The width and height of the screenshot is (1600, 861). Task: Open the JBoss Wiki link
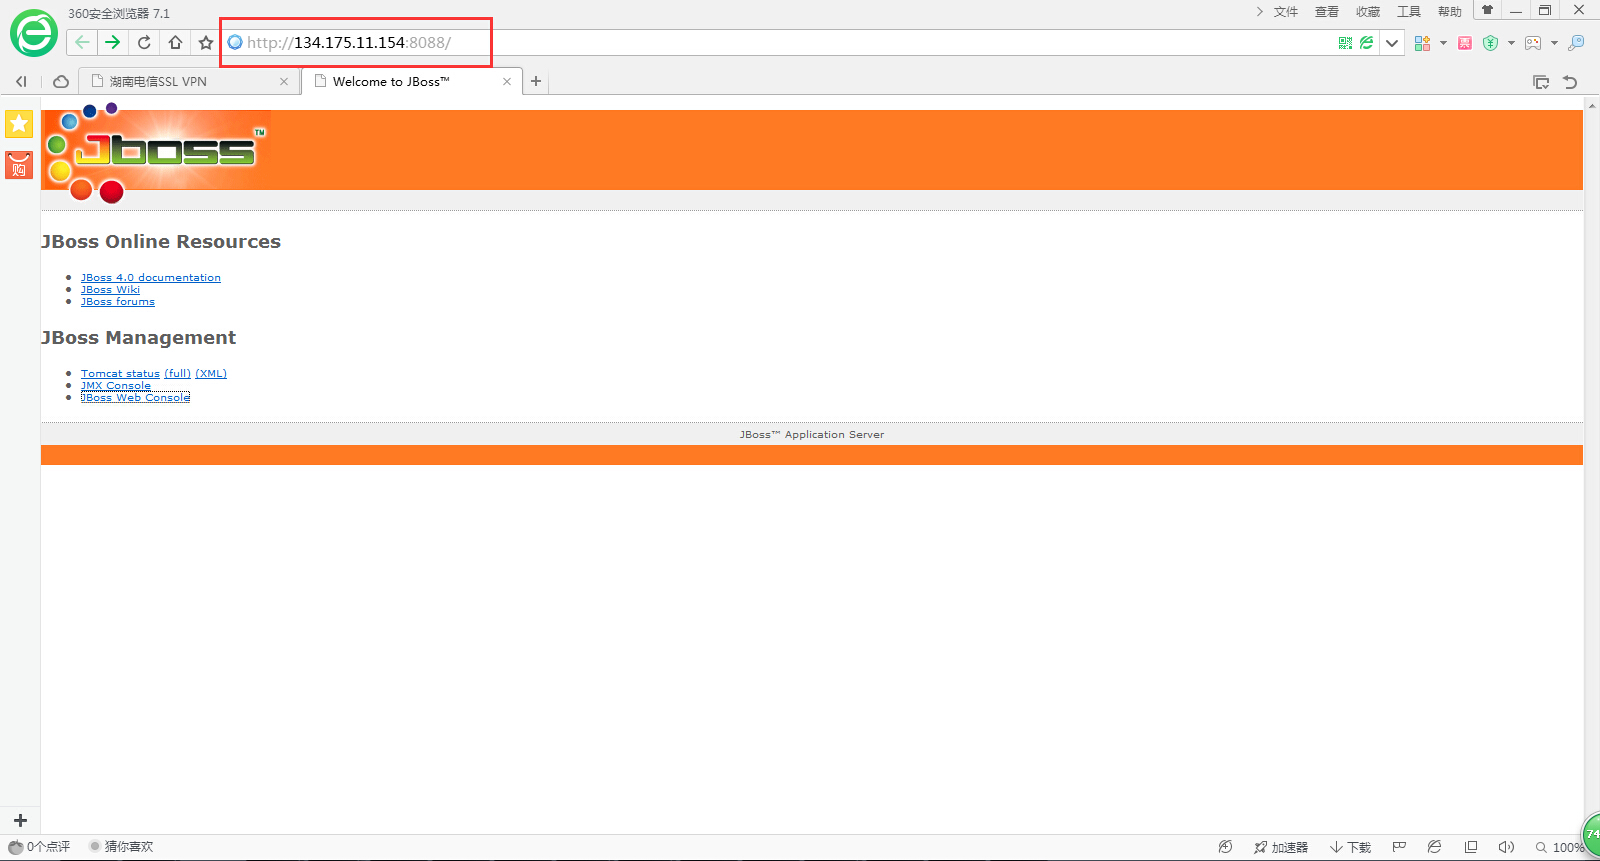110,290
